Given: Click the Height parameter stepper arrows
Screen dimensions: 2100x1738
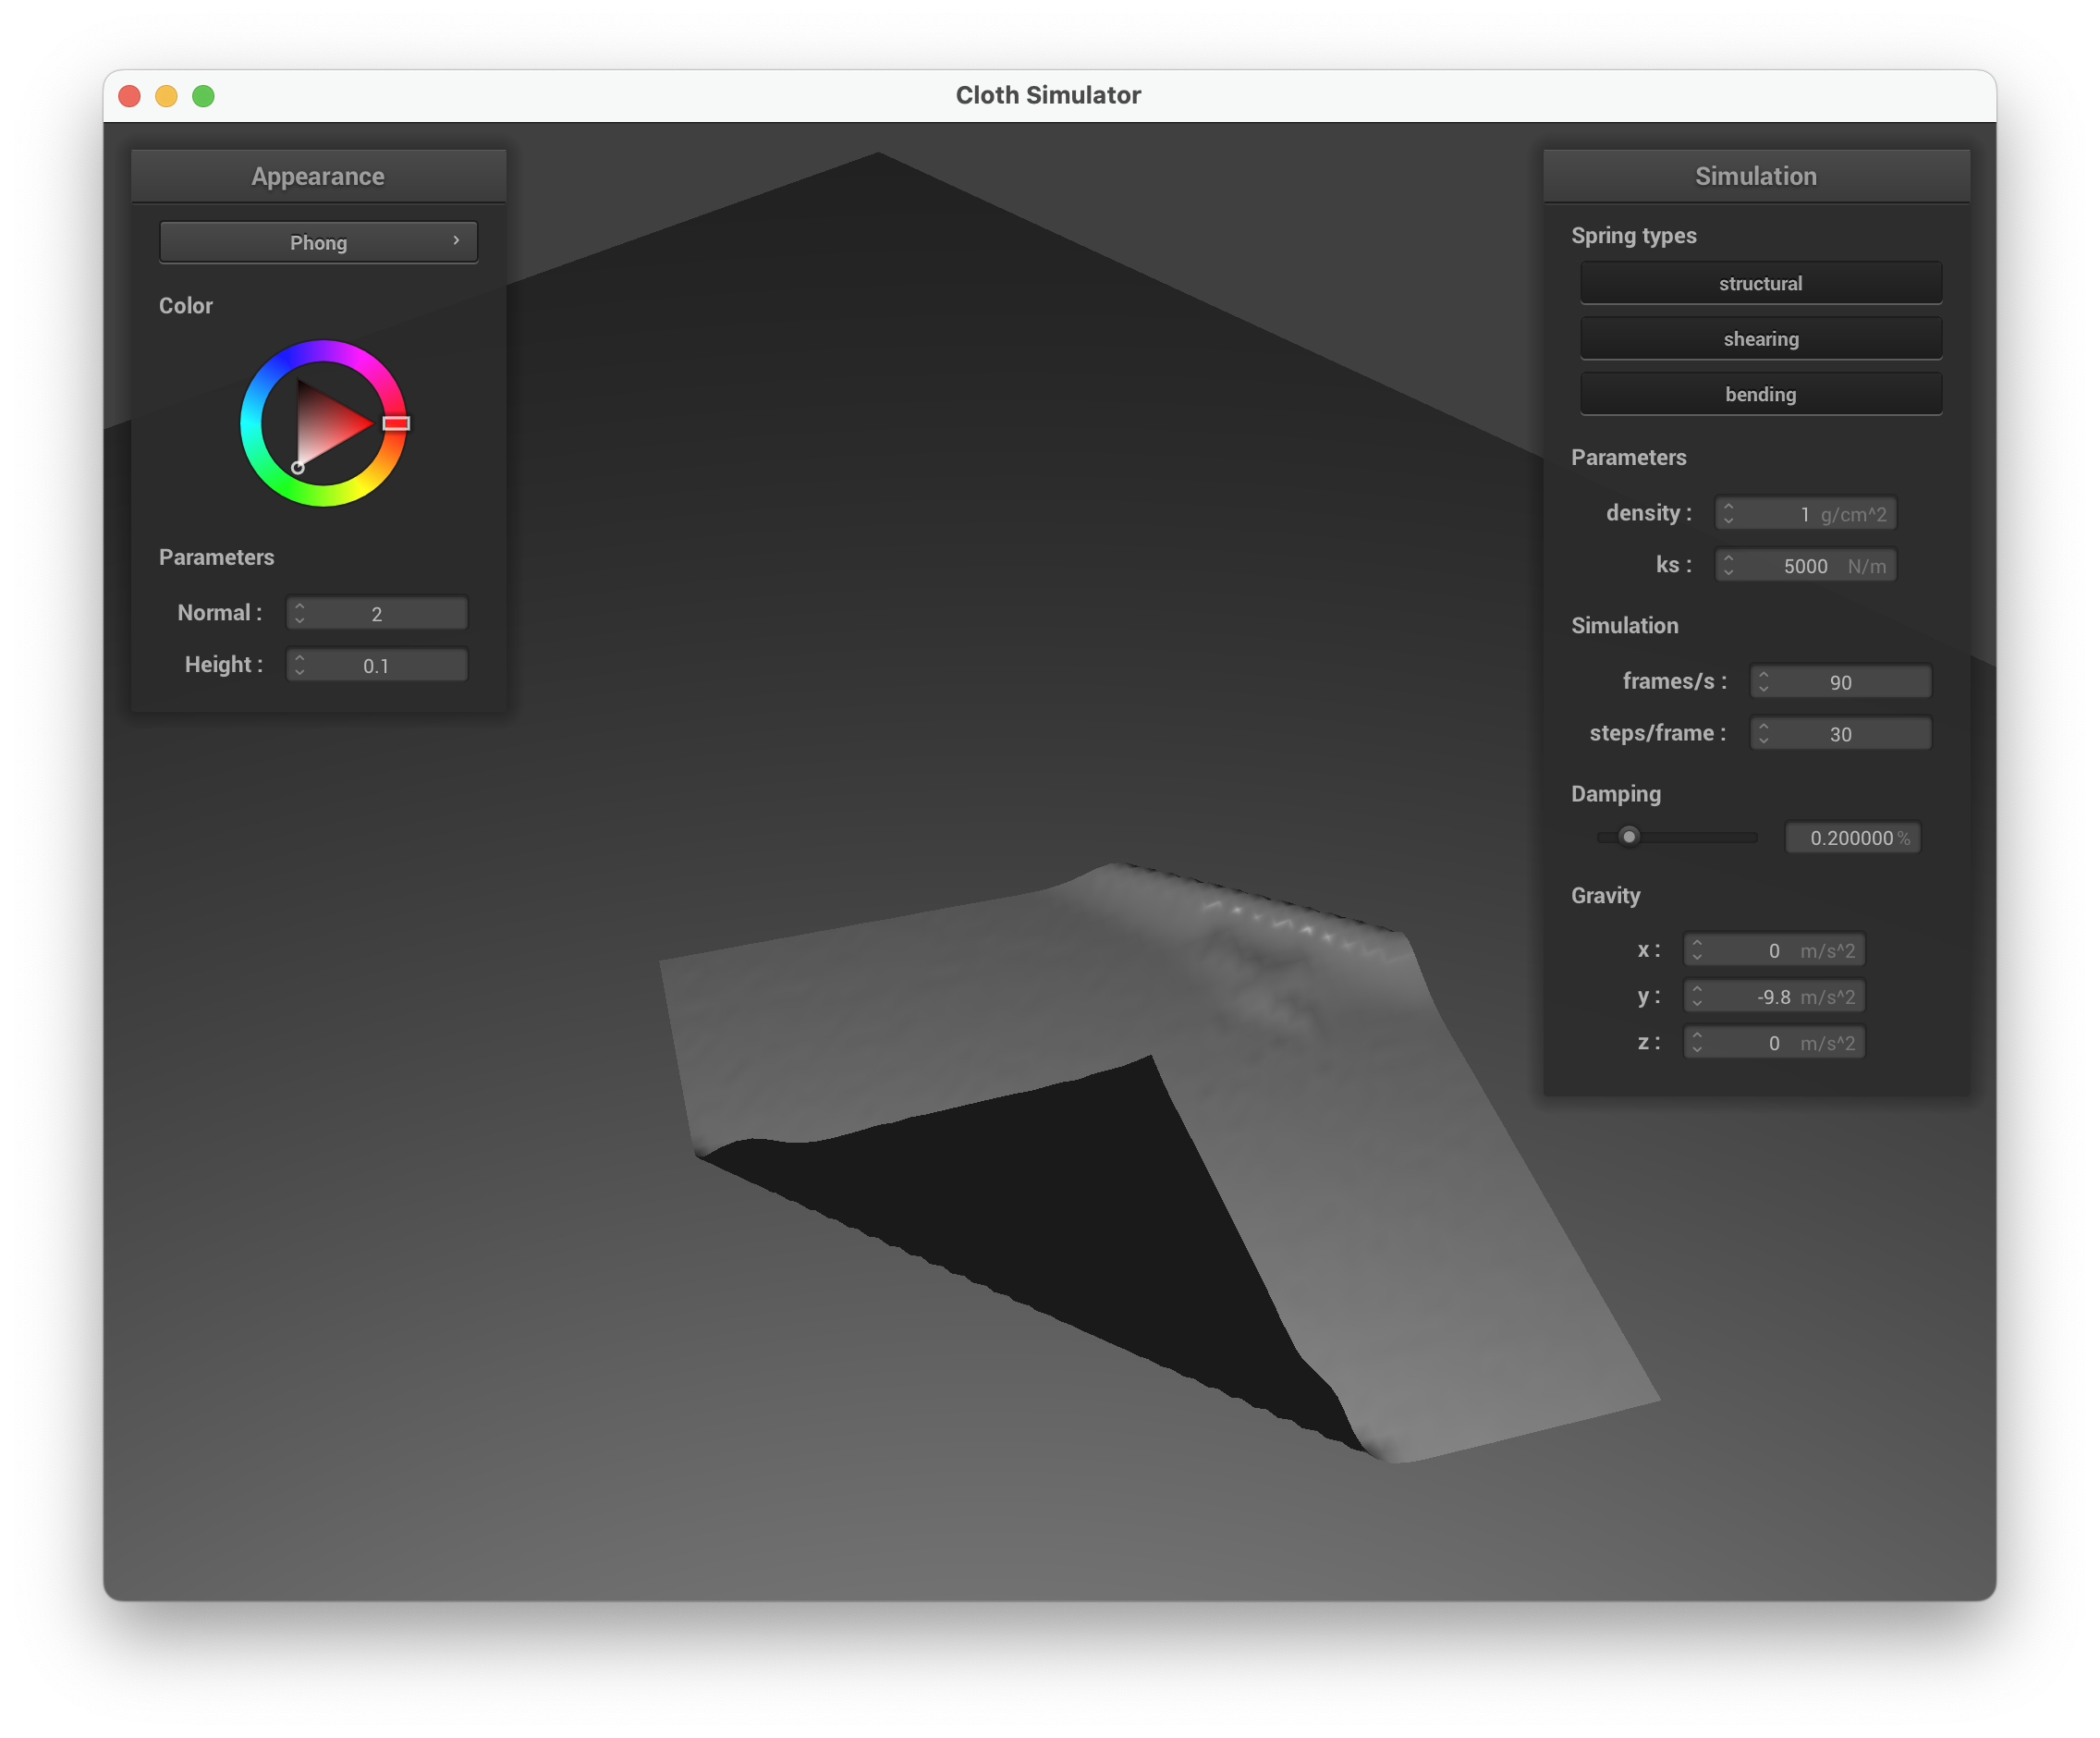Looking at the screenshot, I should (299, 665).
